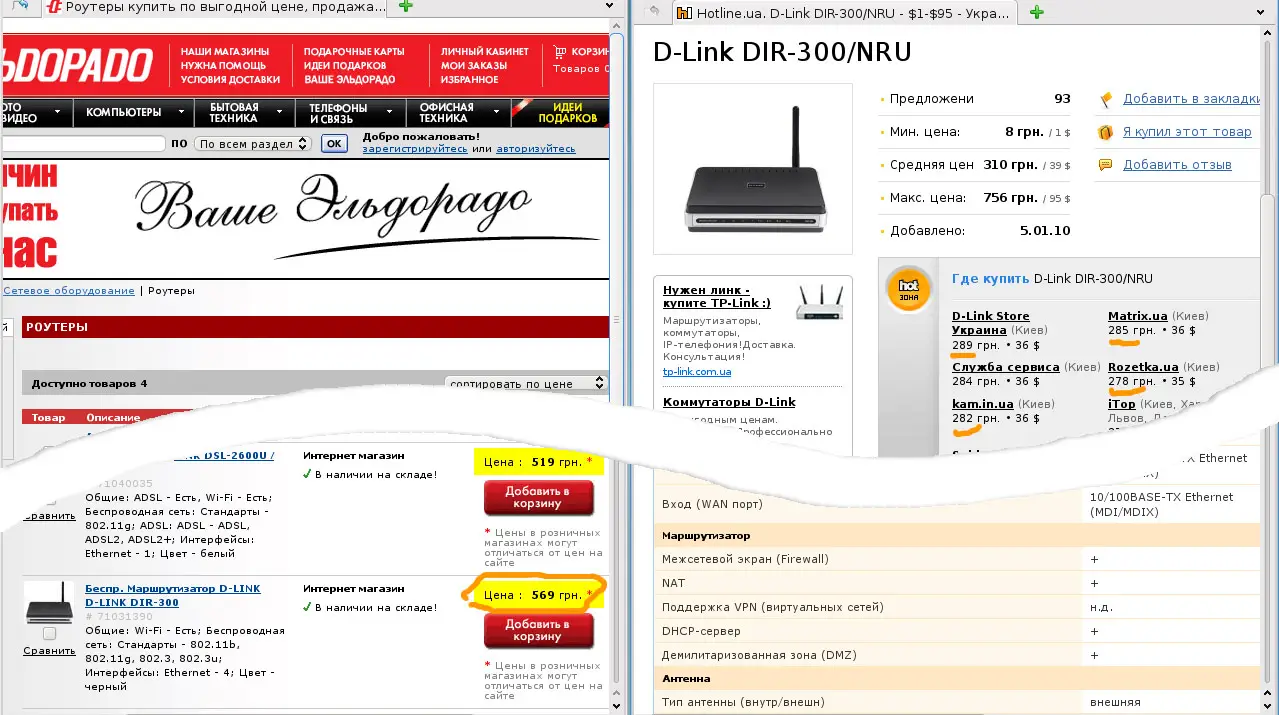This screenshot has height=715, width=1279.
Task: Tick the compare checkbox for D-LINK DIR-300
Action: pos(49,634)
